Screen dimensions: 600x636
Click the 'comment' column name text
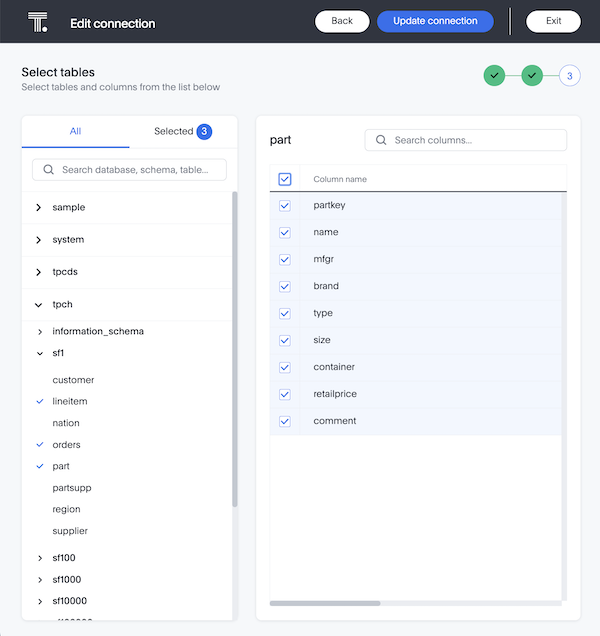(335, 421)
